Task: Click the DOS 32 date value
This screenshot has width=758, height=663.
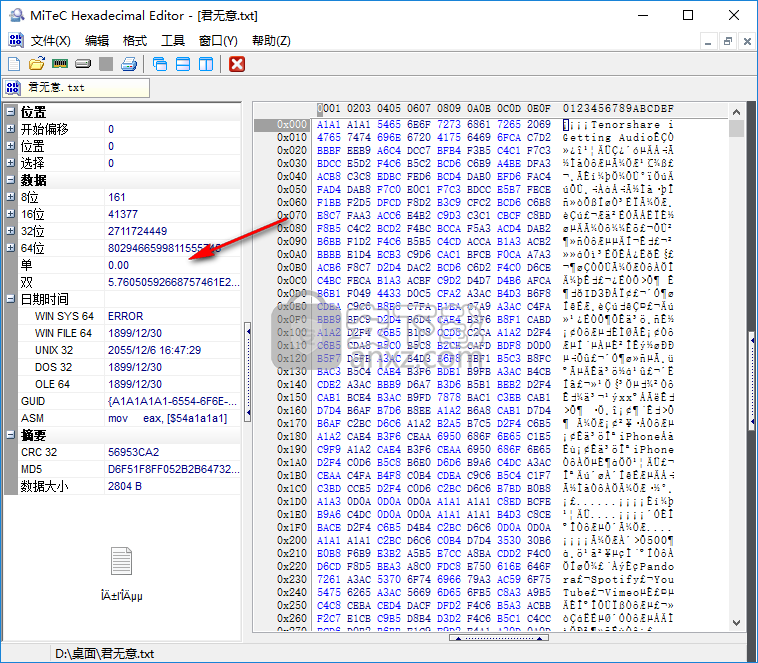Action: pos(135,367)
